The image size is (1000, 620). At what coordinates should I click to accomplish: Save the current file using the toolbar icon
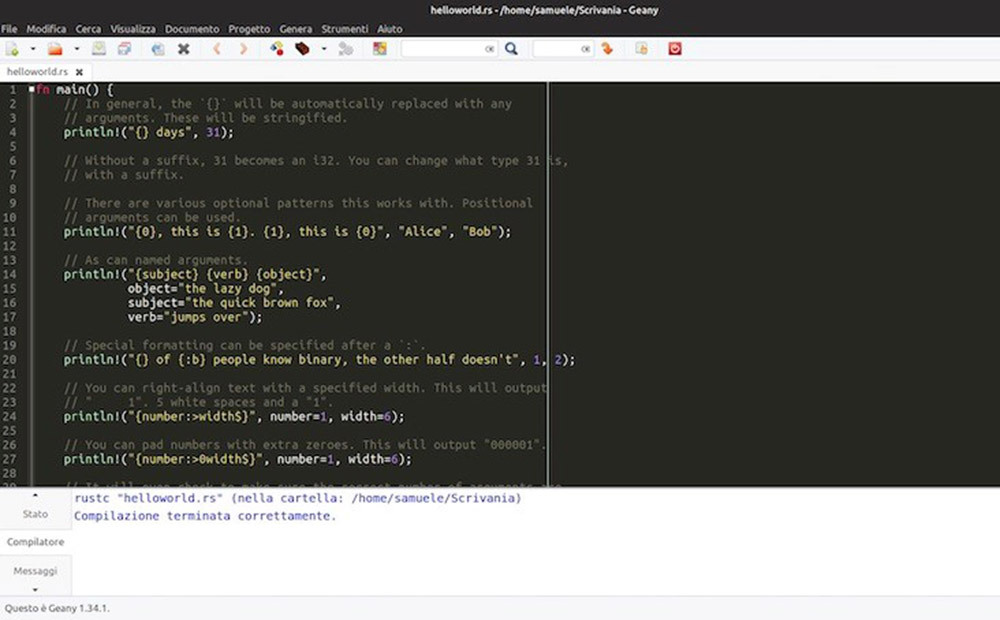tap(99, 48)
